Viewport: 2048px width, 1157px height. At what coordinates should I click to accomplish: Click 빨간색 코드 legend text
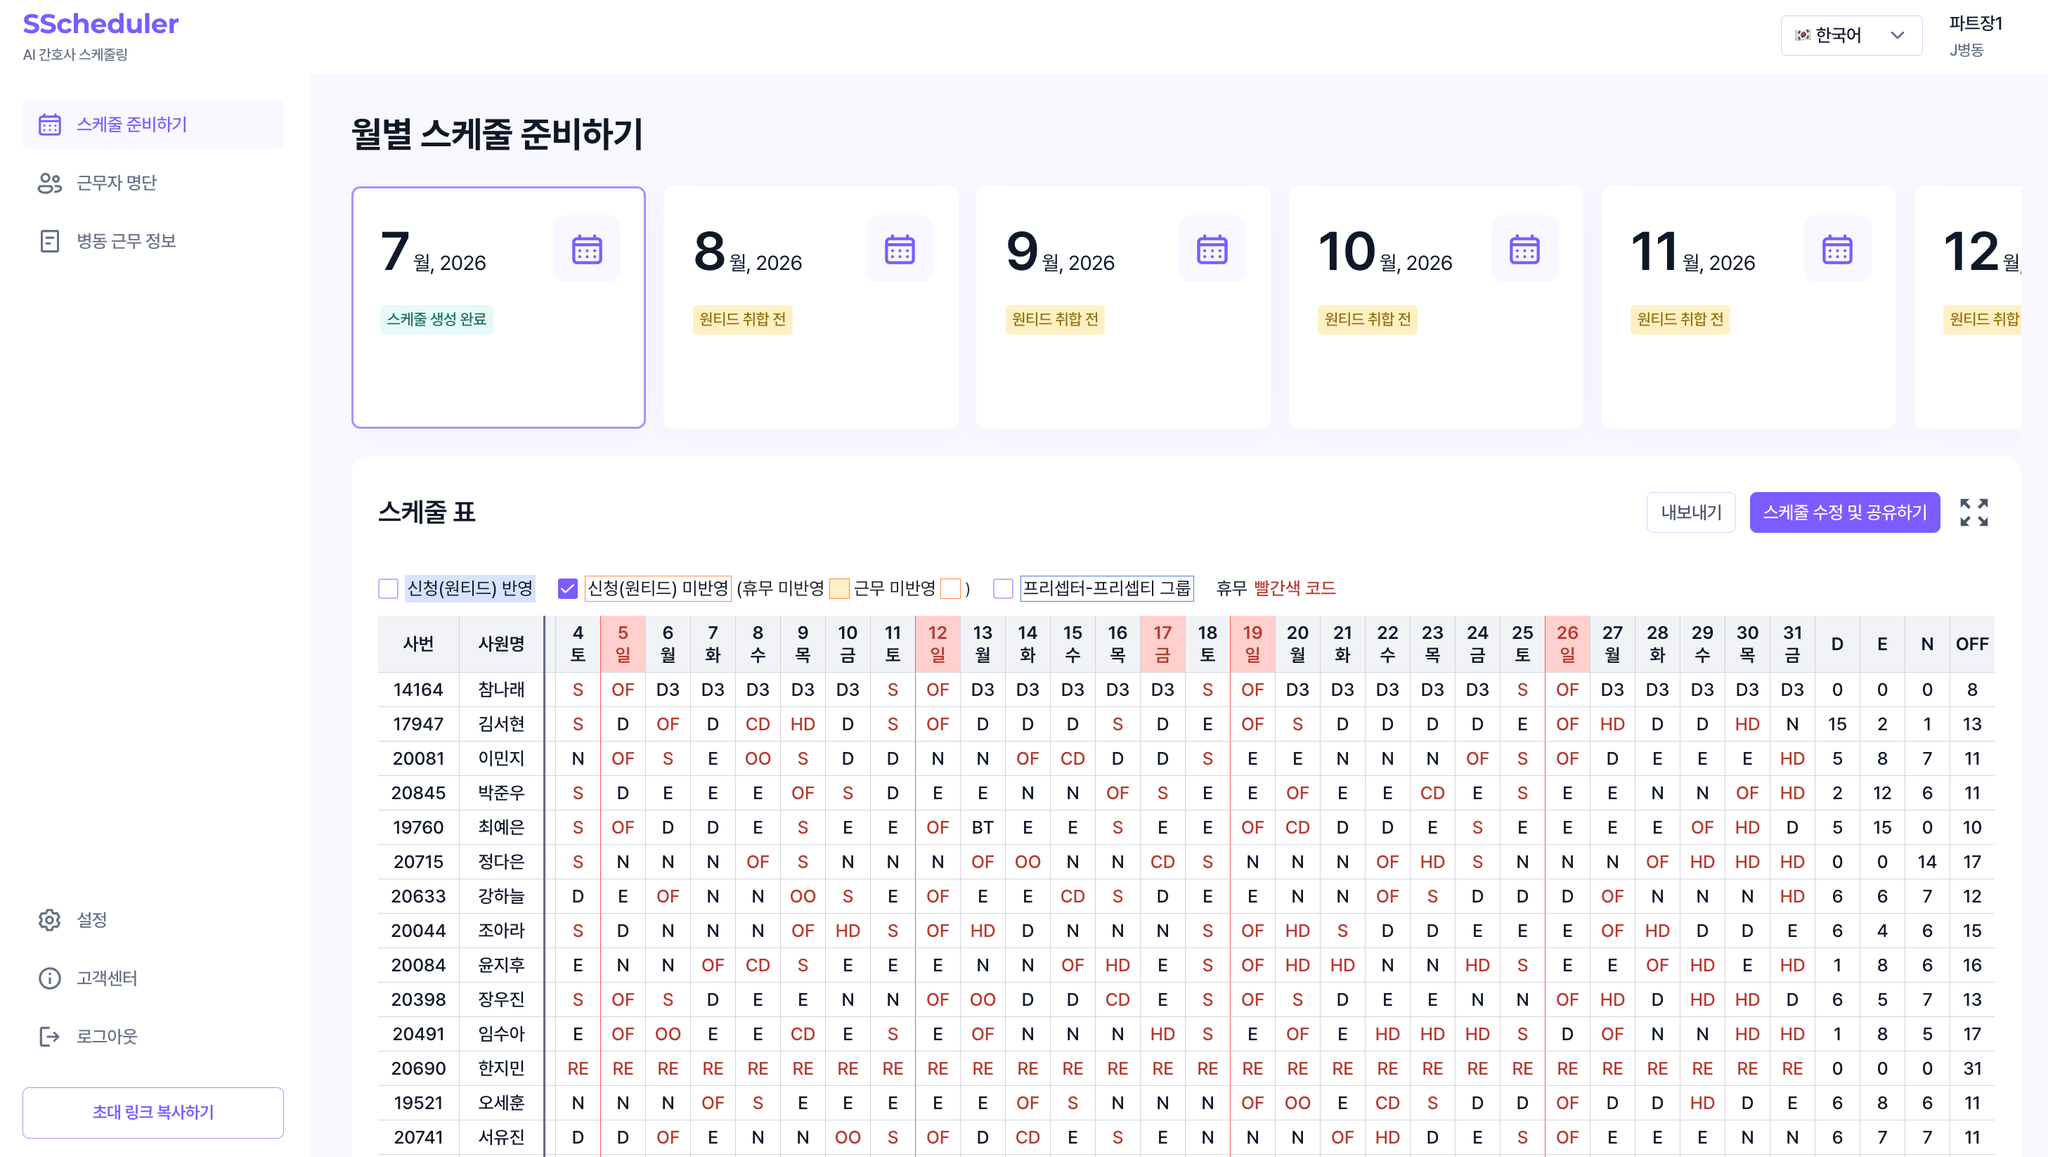pos(1295,588)
